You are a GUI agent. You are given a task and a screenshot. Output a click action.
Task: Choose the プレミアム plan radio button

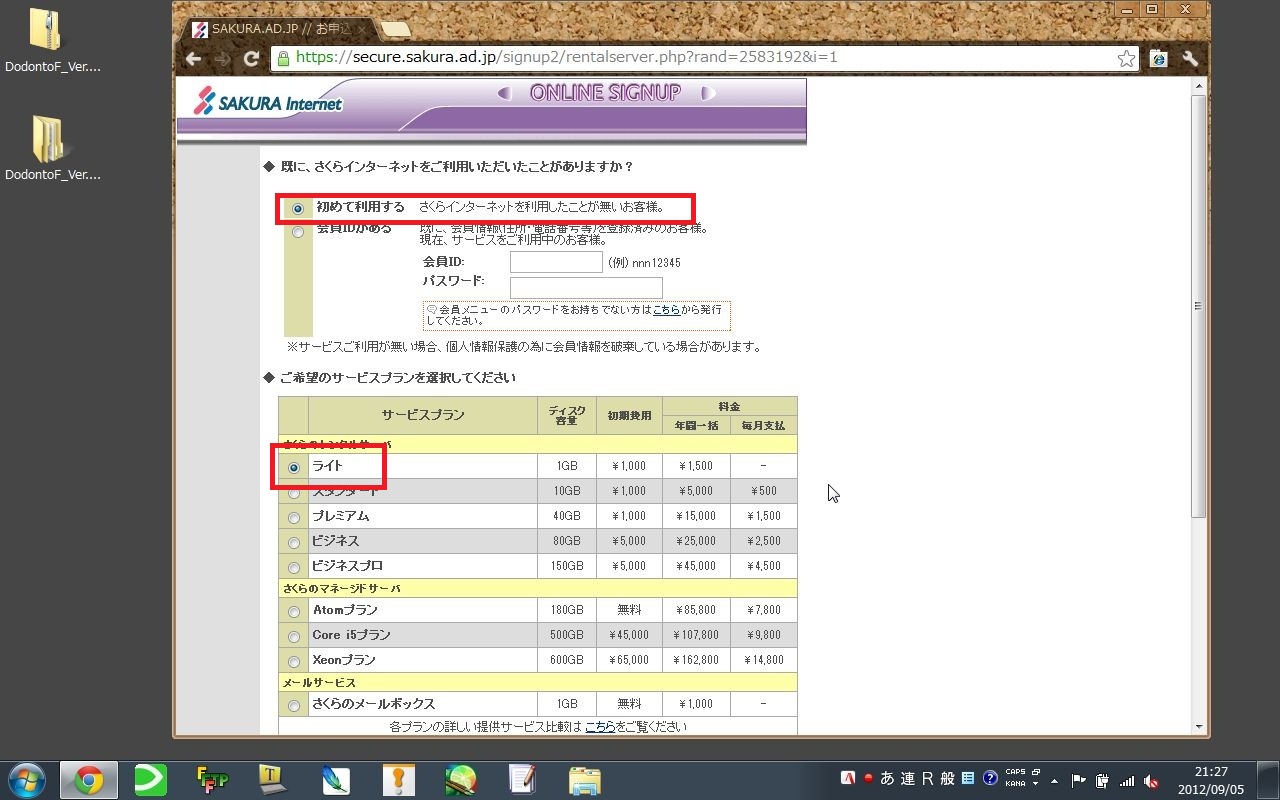(x=293, y=518)
